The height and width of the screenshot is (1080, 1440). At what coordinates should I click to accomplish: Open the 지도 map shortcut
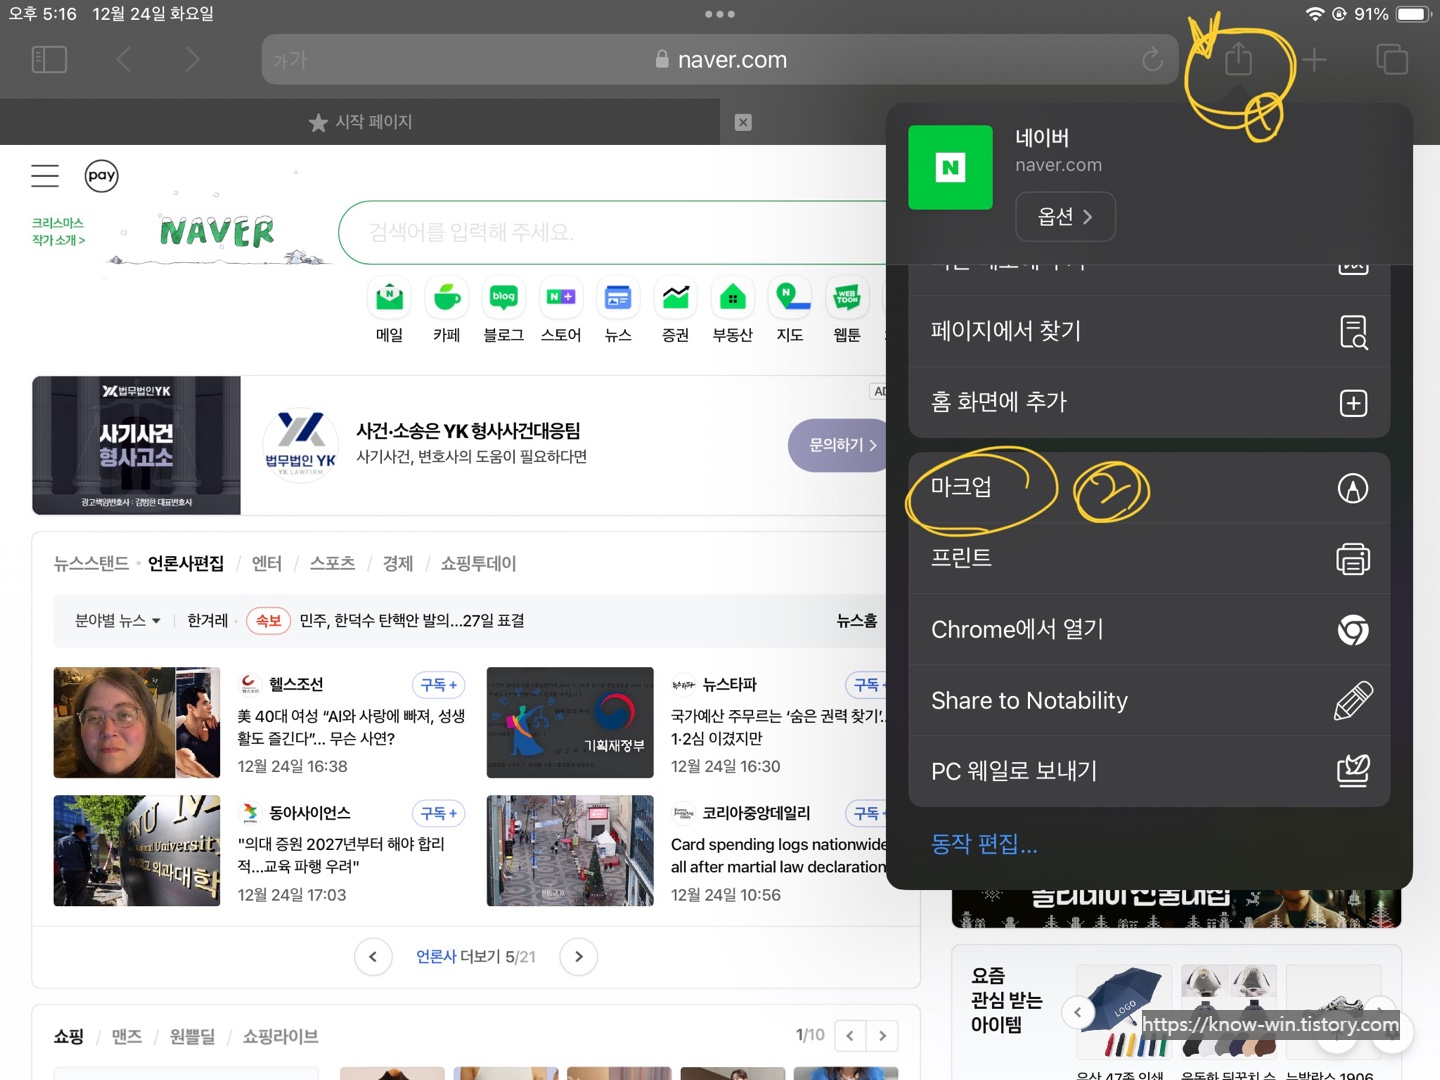[790, 311]
